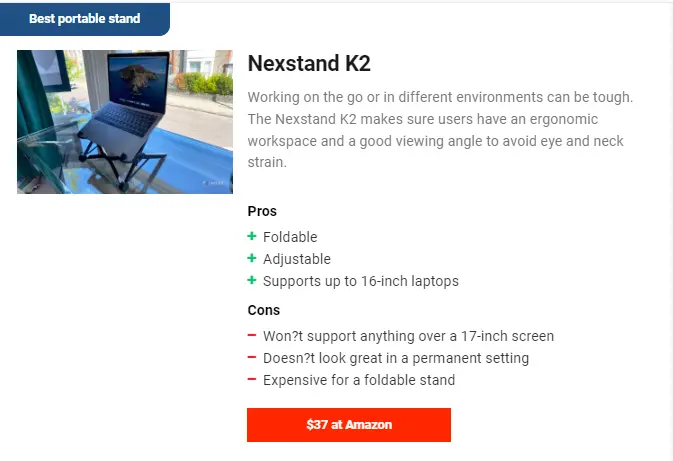Viewport: 673px width, 461px height.
Task: Click the Pros heading
Action: coord(262,211)
